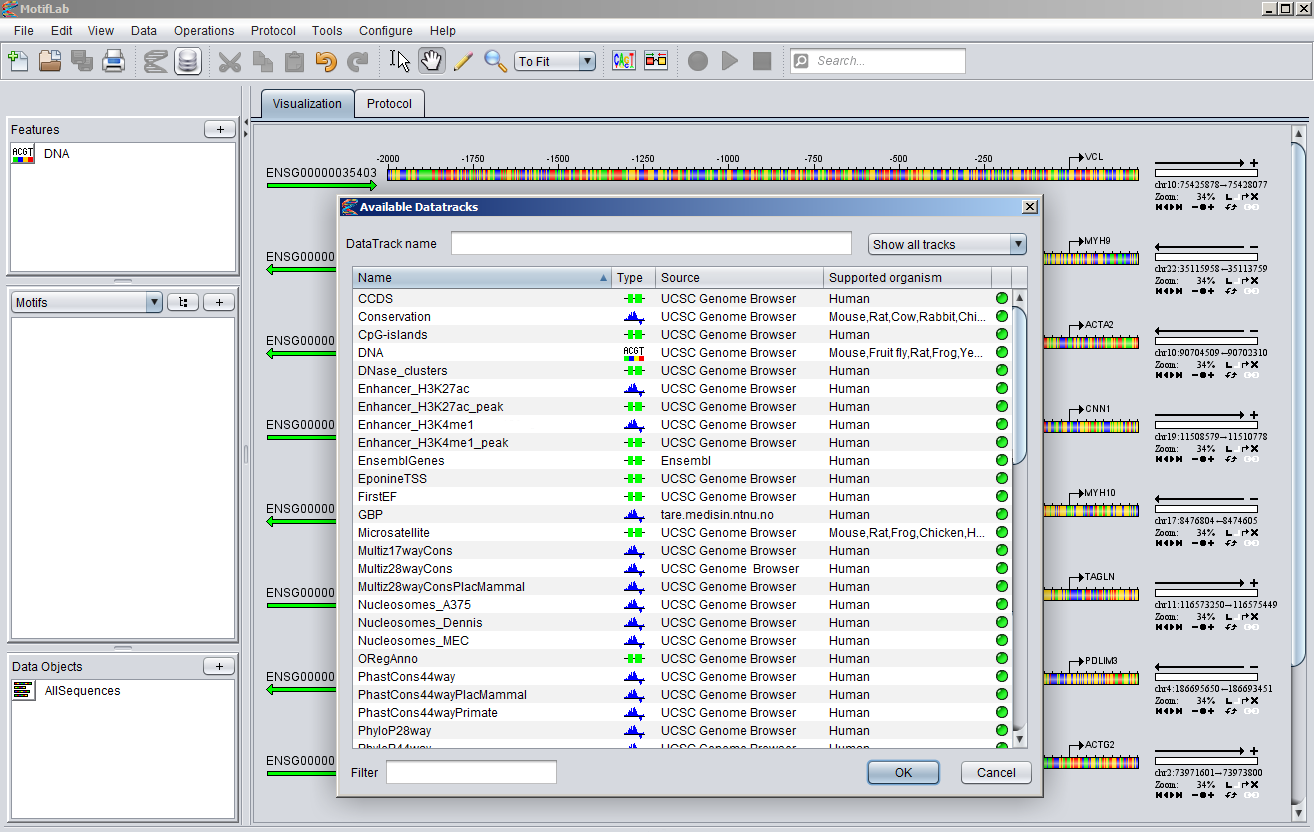Click the Cut scissors icon
Image resolution: width=1314 pixels, height=832 pixels.
[230, 61]
